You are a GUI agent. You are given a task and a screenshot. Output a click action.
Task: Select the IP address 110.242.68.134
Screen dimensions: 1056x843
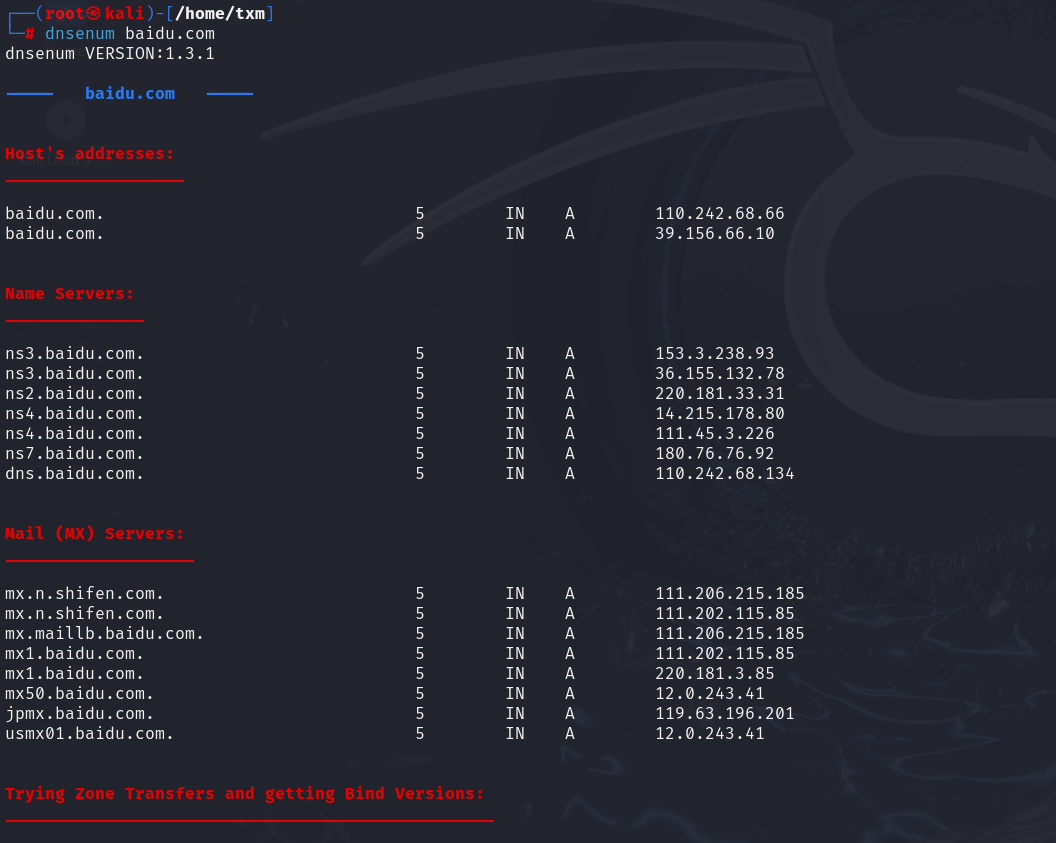click(725, 474)
